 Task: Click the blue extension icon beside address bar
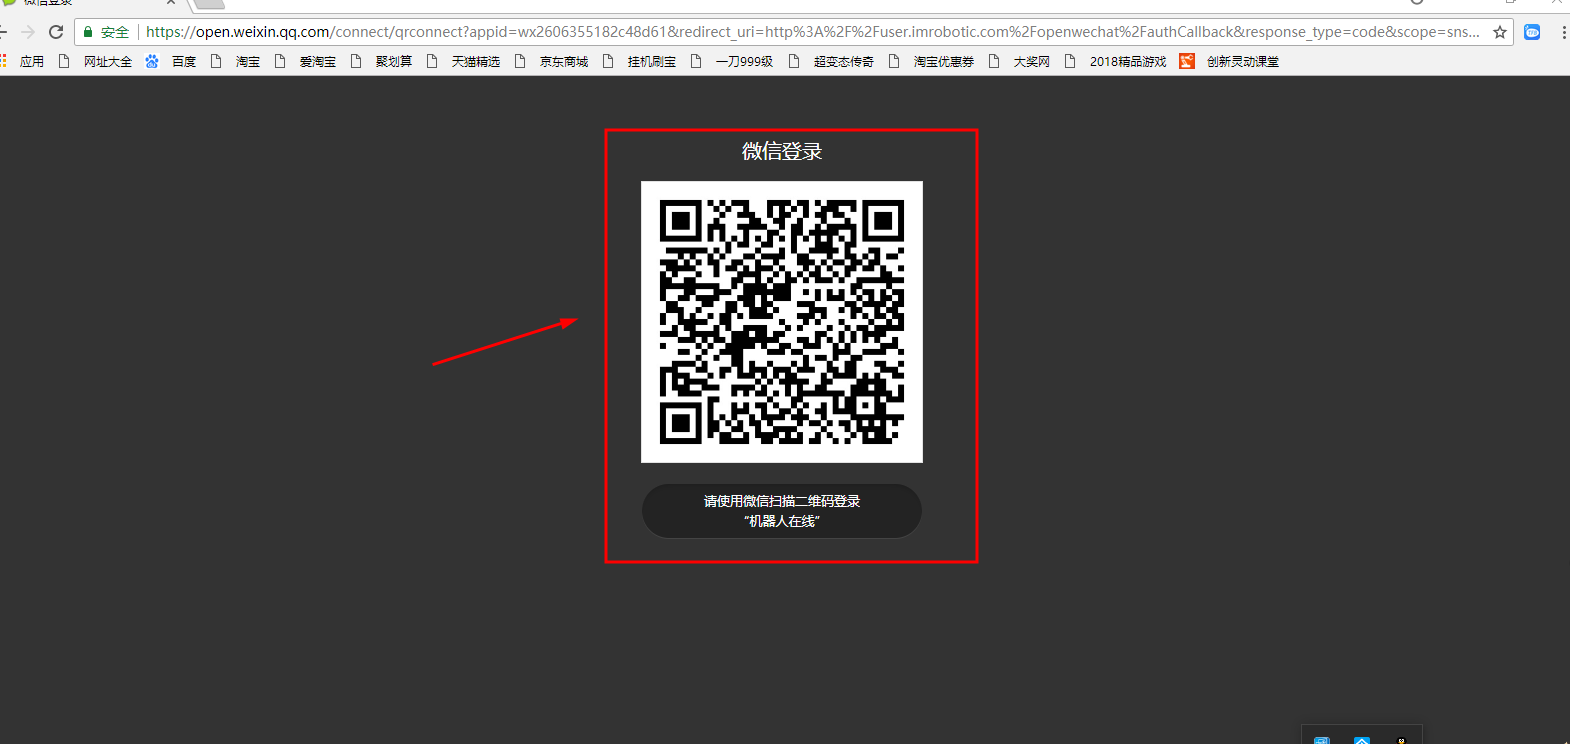1532,32
